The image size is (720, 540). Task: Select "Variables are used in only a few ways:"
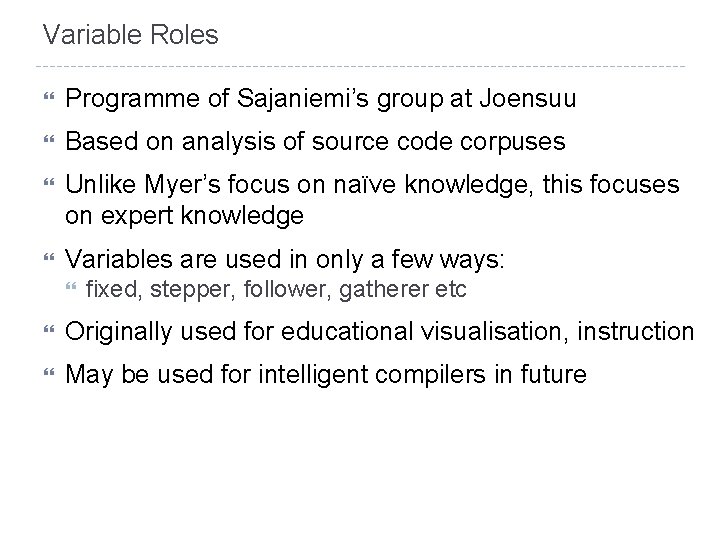click(285, 262)
